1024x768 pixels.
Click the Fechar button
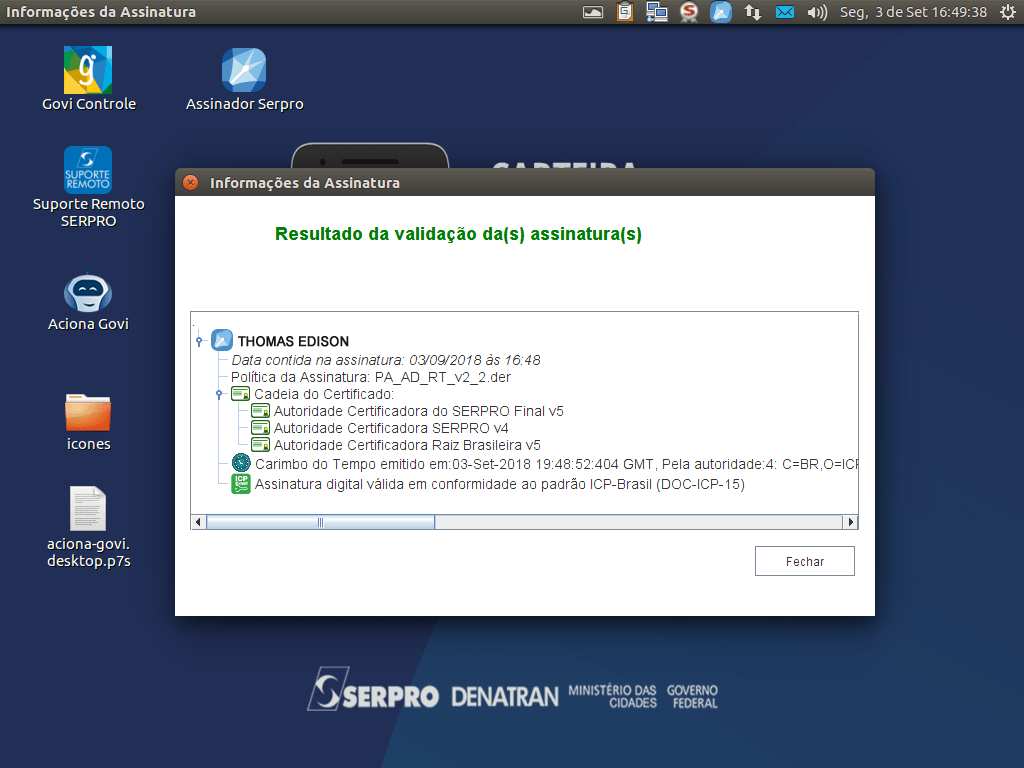tap(805, 561)
